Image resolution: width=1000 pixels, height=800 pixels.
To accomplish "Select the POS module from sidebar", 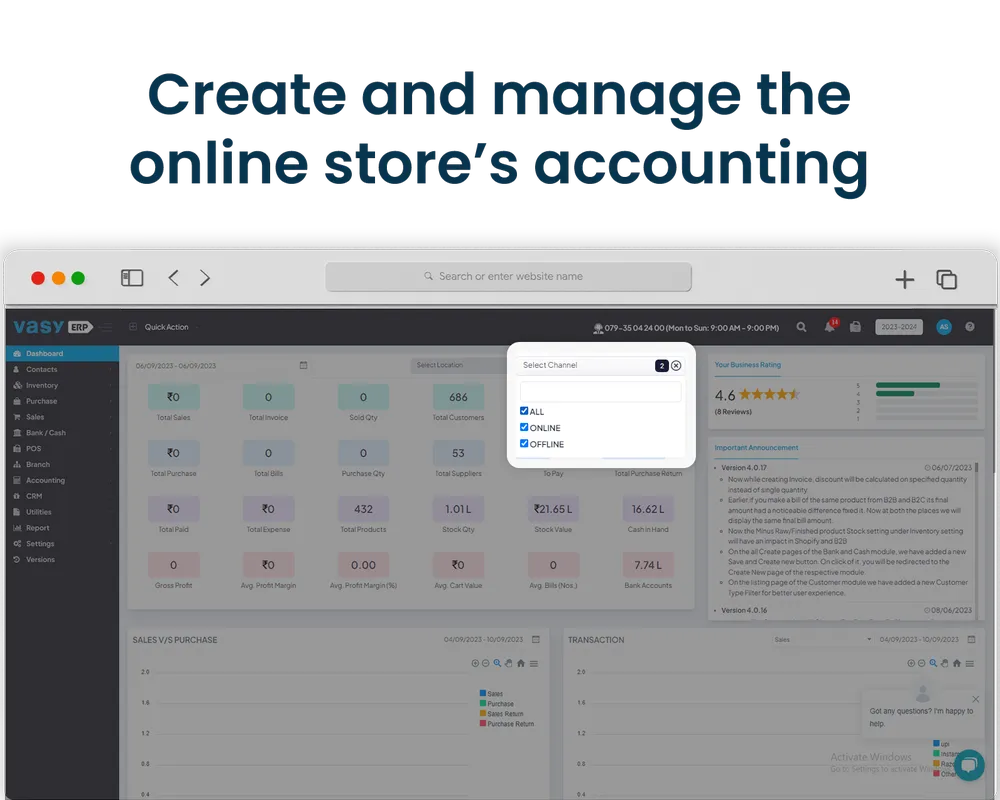I will (x=33, y=448).
